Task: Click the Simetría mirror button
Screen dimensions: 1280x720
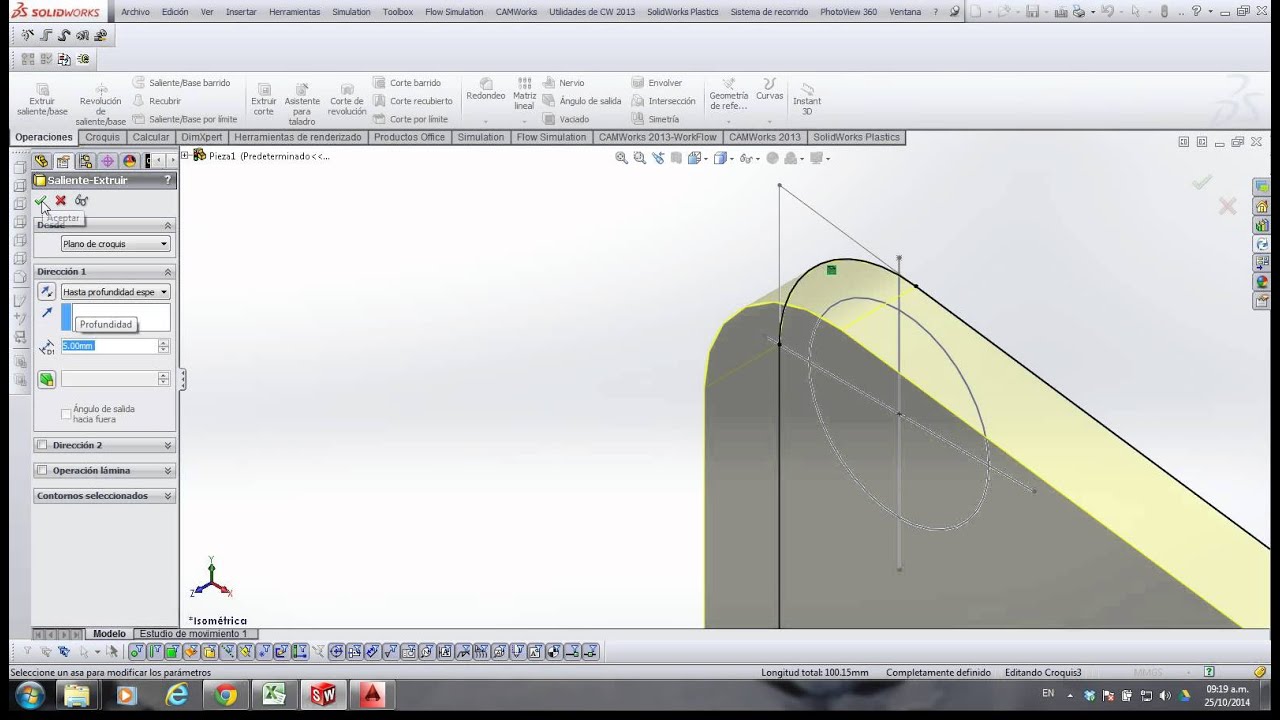Action: pyautogui.click(x=655, y=119)
